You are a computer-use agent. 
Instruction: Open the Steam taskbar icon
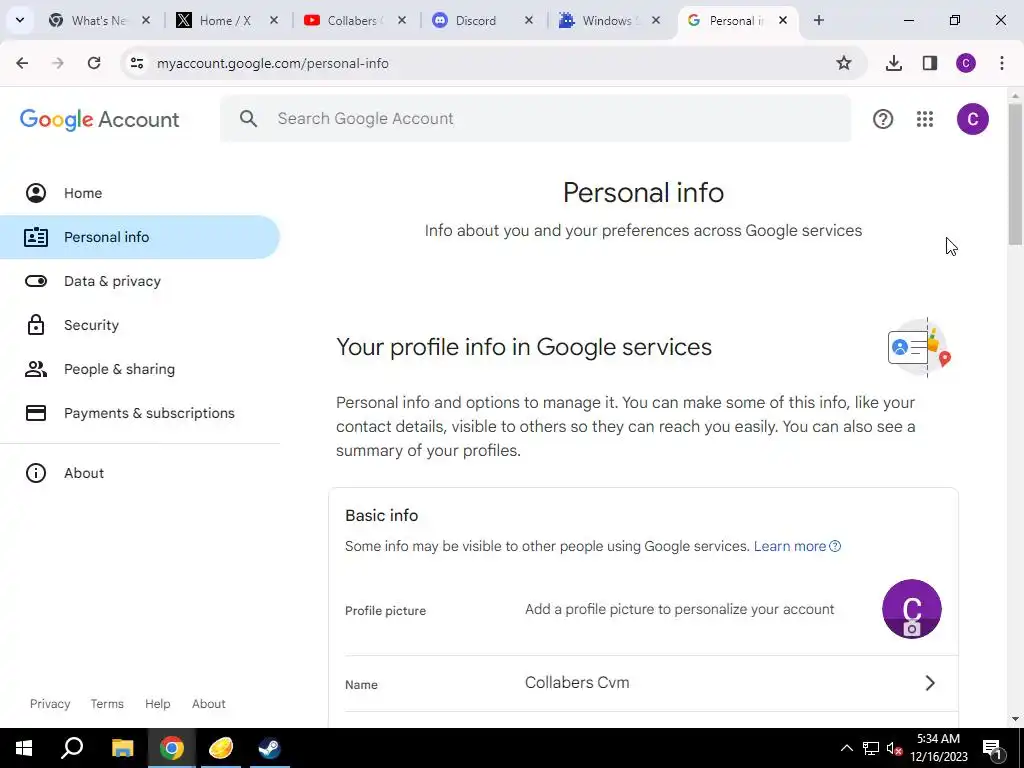269,748
